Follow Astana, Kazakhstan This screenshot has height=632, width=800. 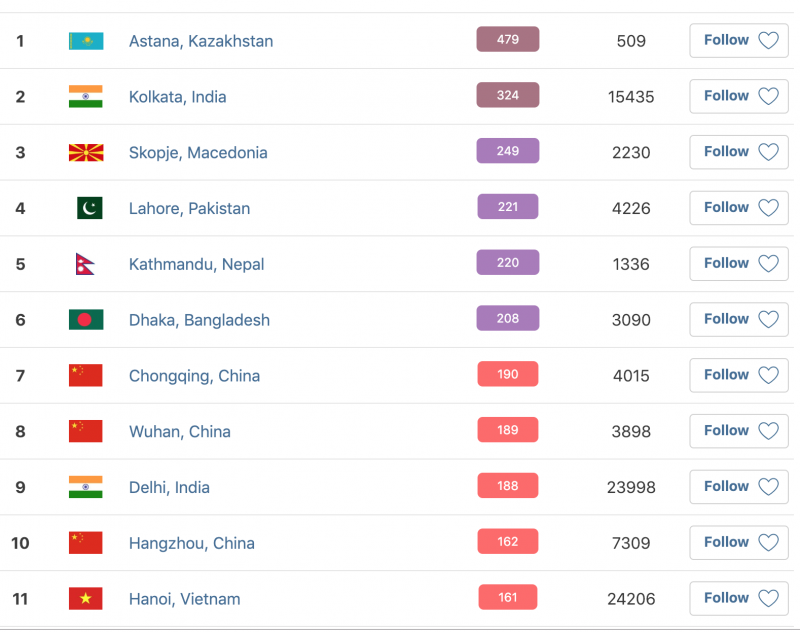coord(739,41)
